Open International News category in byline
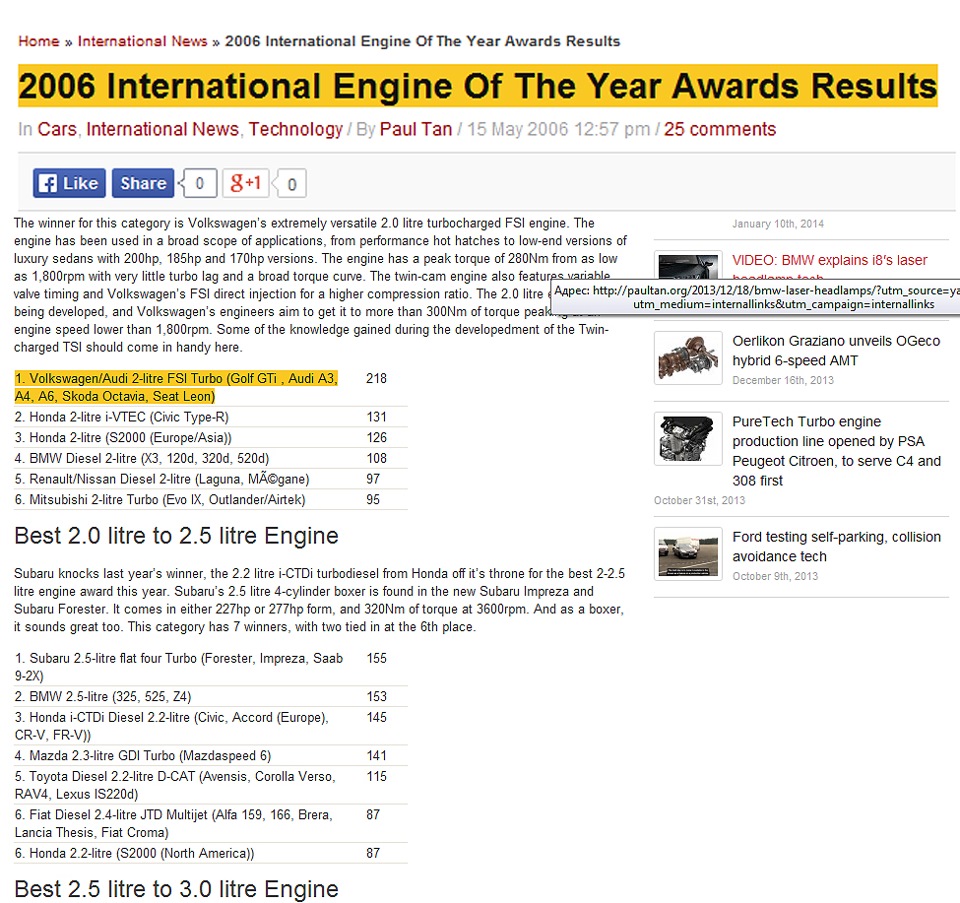Image resolution: width=960 pixels, height=903 pixels. pos(162,129)
